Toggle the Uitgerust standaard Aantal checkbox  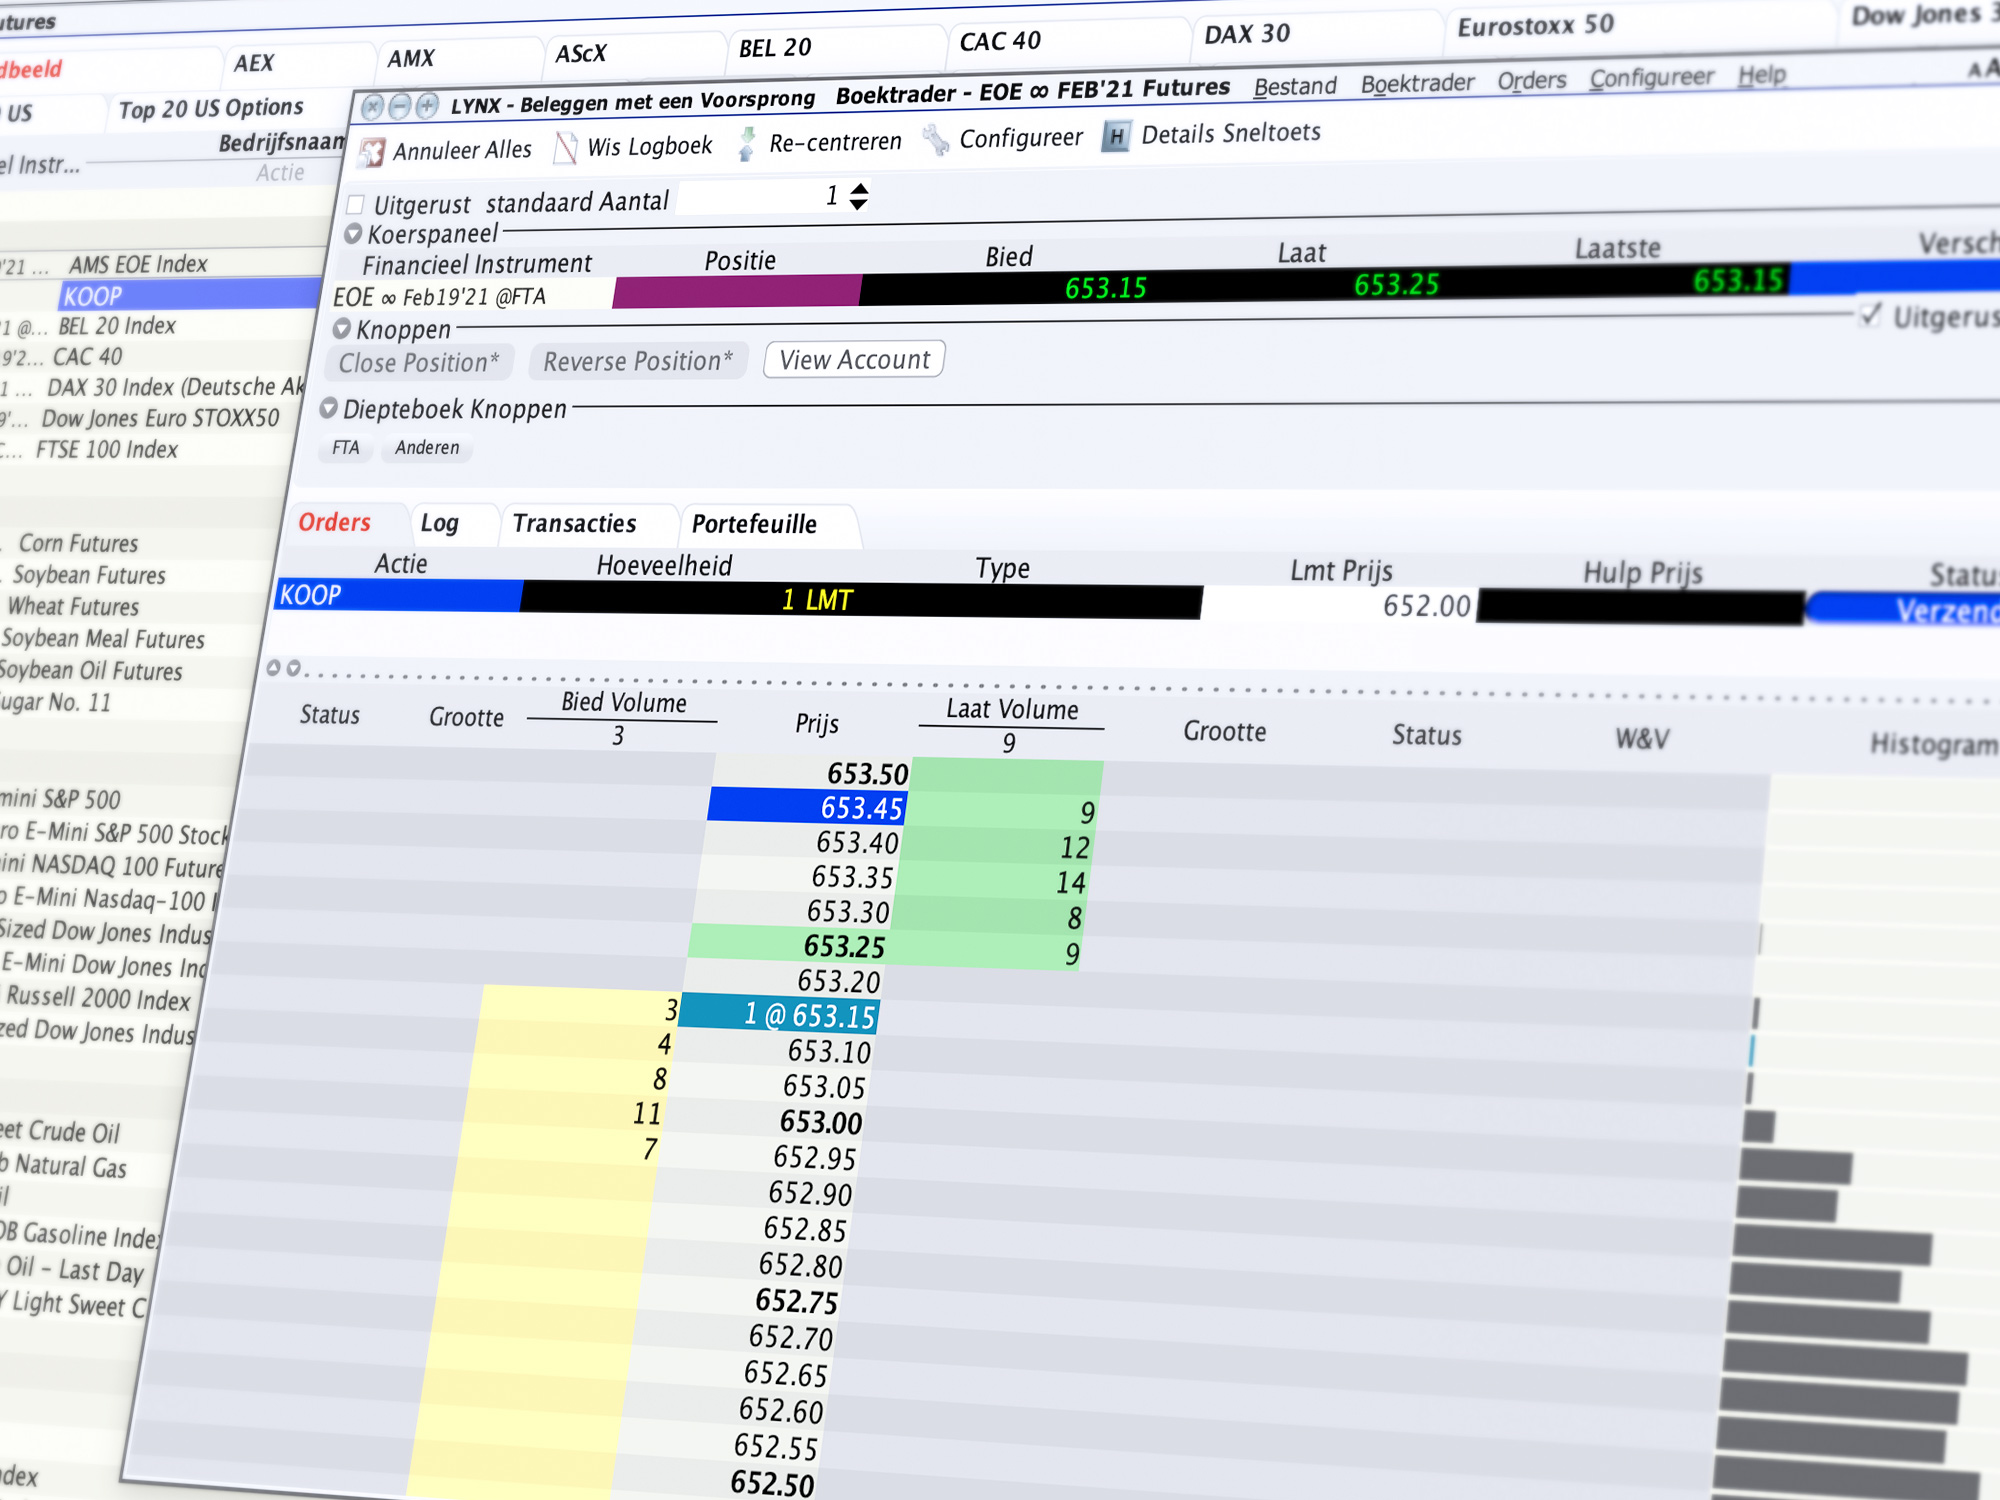pyautogui.click(x=355, y=205)
